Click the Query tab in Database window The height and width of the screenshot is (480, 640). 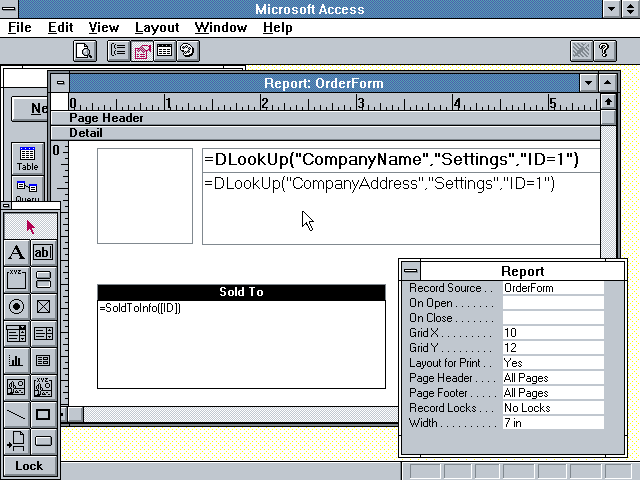click(27, 189)
